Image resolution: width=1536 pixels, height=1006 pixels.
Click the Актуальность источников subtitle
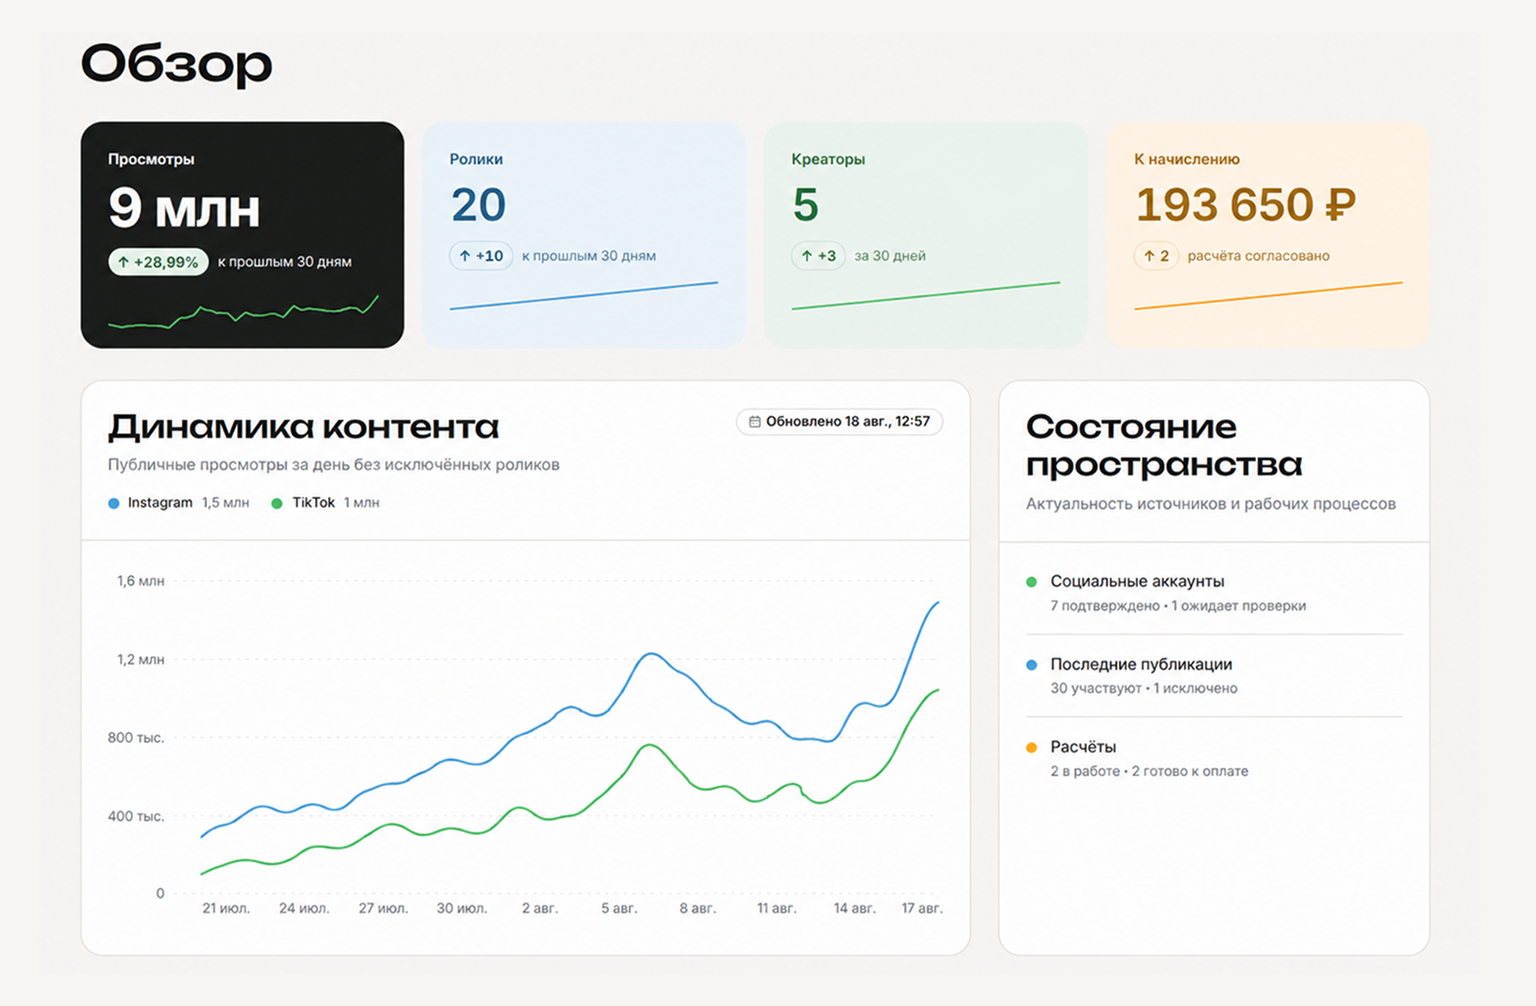[1211, 504]
